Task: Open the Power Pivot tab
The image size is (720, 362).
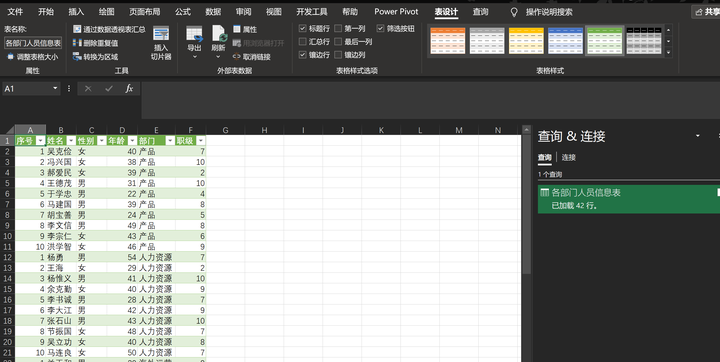Action: coord(396,12)
